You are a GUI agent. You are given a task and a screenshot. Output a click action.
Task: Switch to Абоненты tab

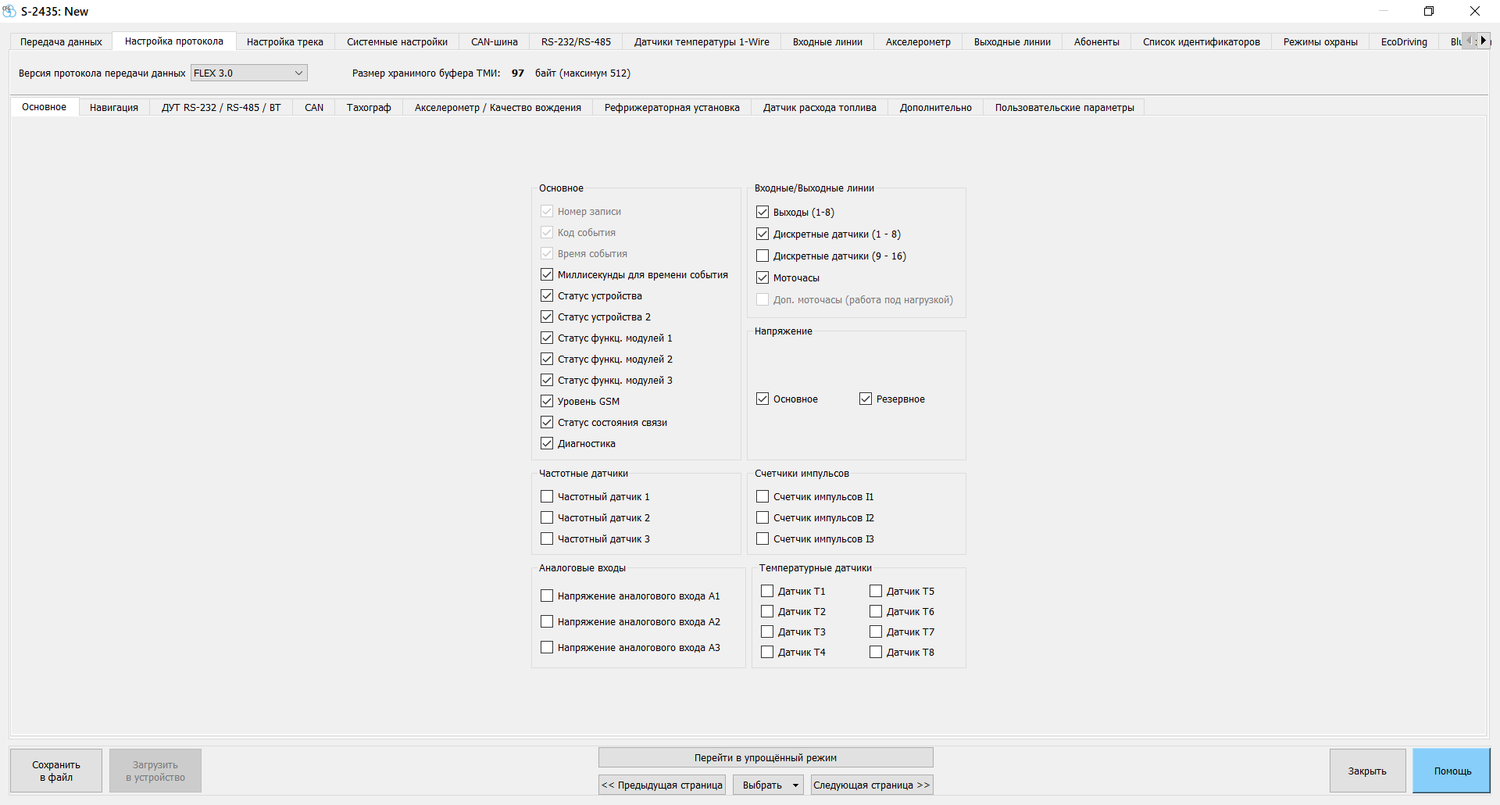click(x=1097, y=42)
